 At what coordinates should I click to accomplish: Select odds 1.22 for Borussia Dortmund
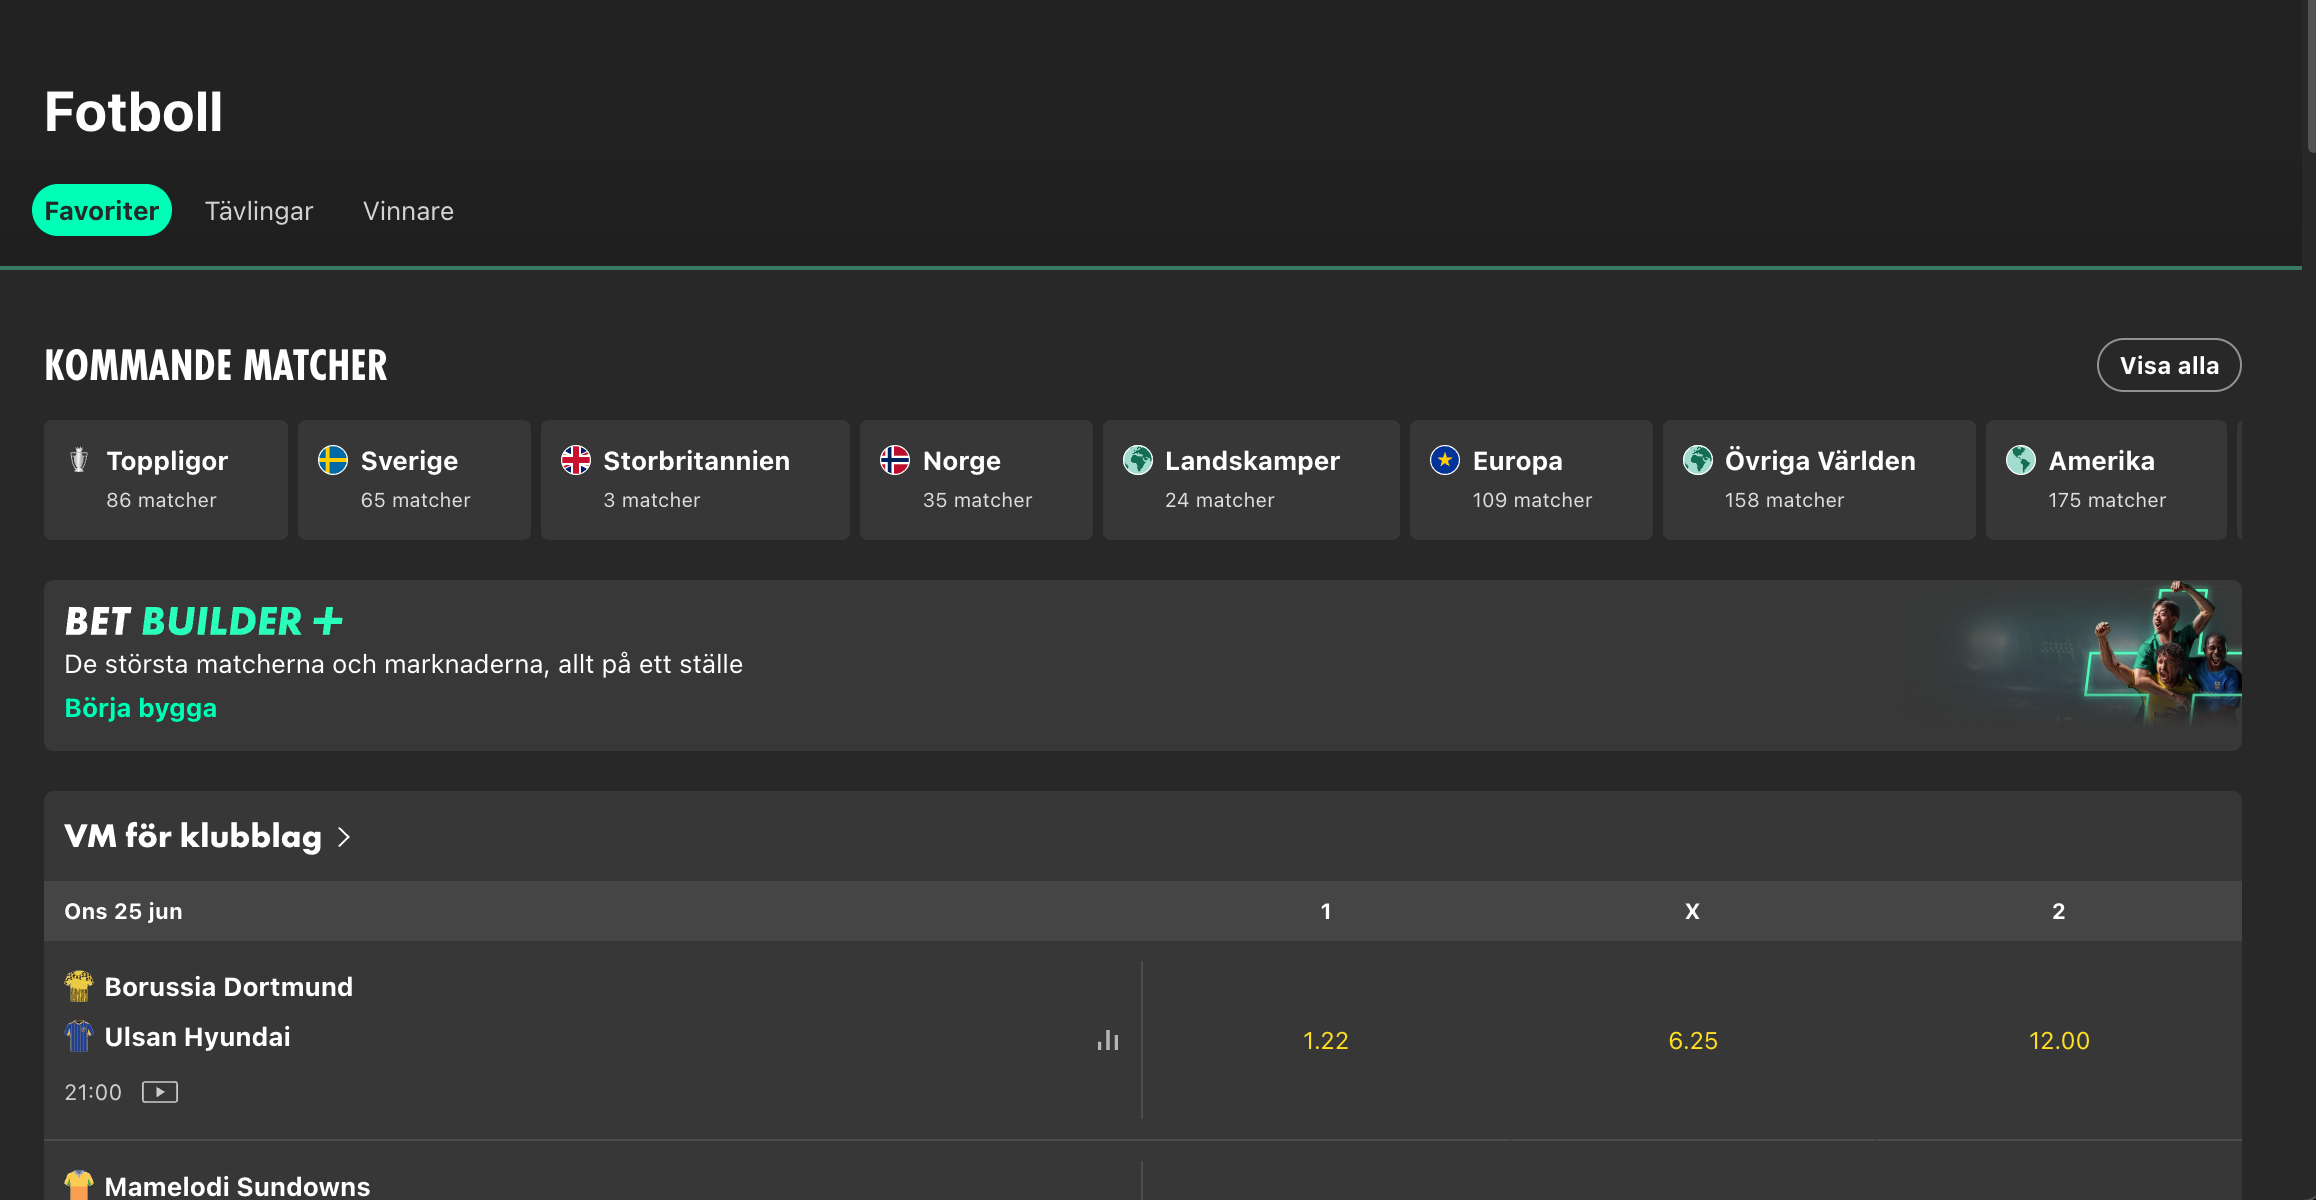(1326, 1041)
